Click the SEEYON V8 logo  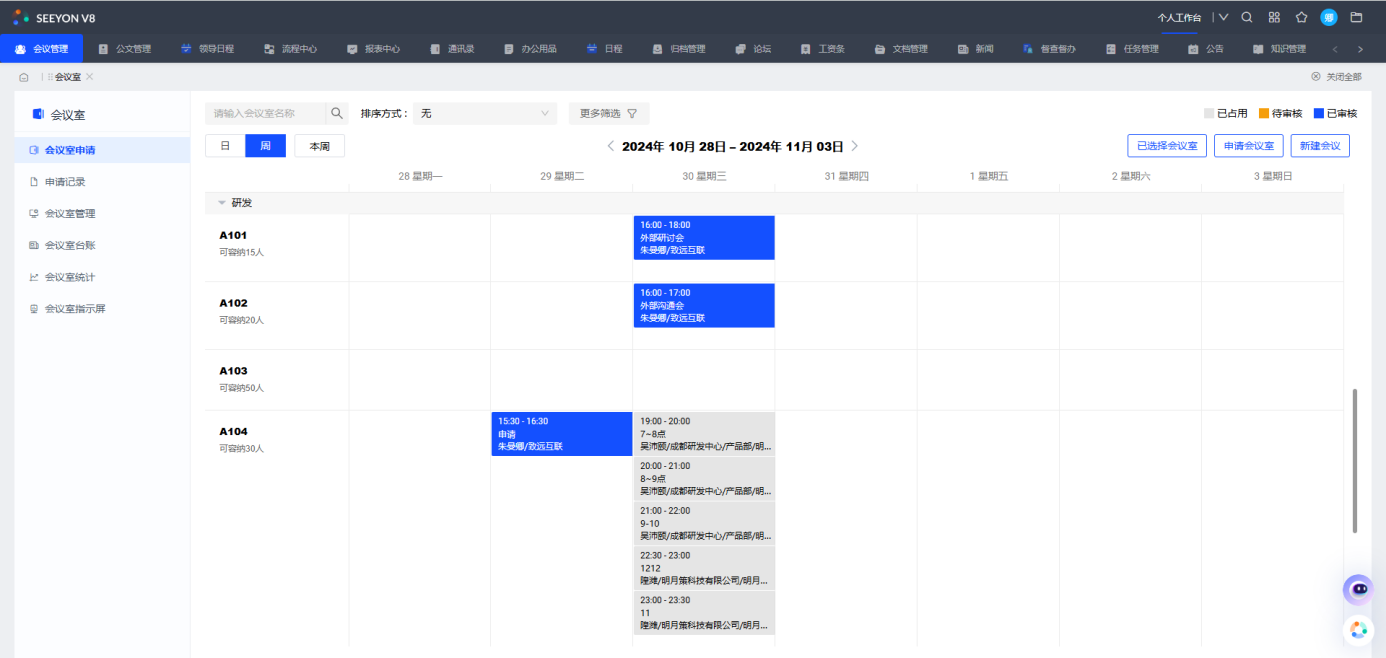coord(54,17)
